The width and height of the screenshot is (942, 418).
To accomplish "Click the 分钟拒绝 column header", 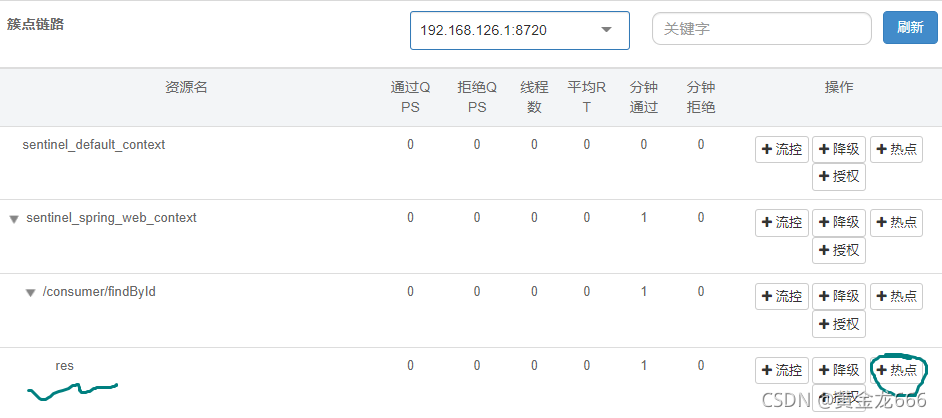I will tap(701, 97).
